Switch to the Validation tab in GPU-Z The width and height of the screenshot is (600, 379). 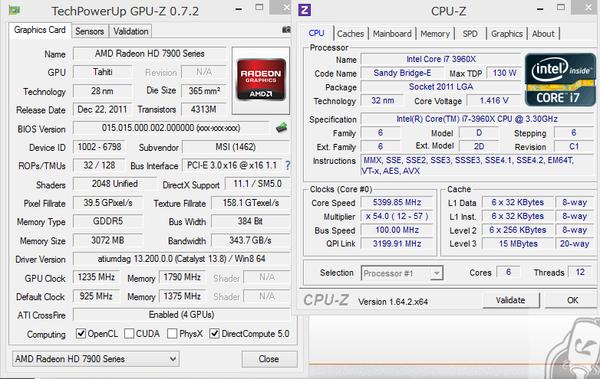(130, 31)
